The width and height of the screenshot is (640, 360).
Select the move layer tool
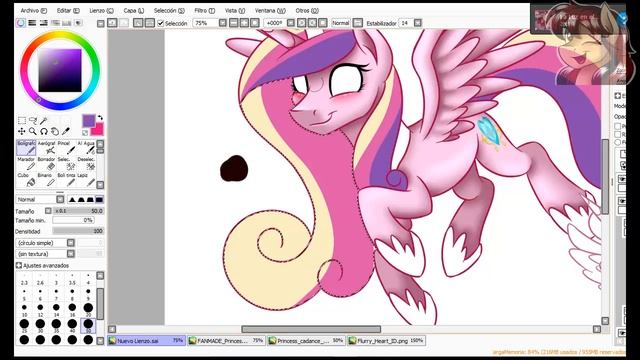click(x=22, y=131)
